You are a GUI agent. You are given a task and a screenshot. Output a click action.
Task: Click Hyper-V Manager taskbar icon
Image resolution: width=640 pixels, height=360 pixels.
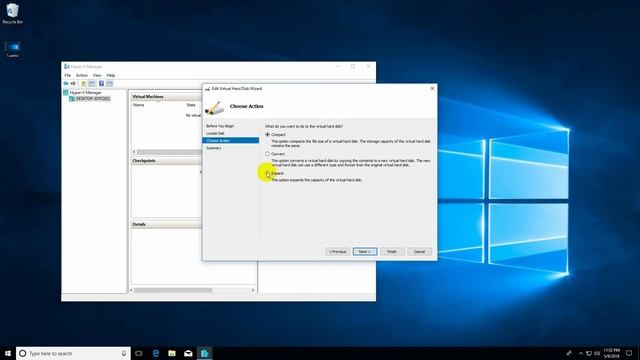(x=204, y=353)
